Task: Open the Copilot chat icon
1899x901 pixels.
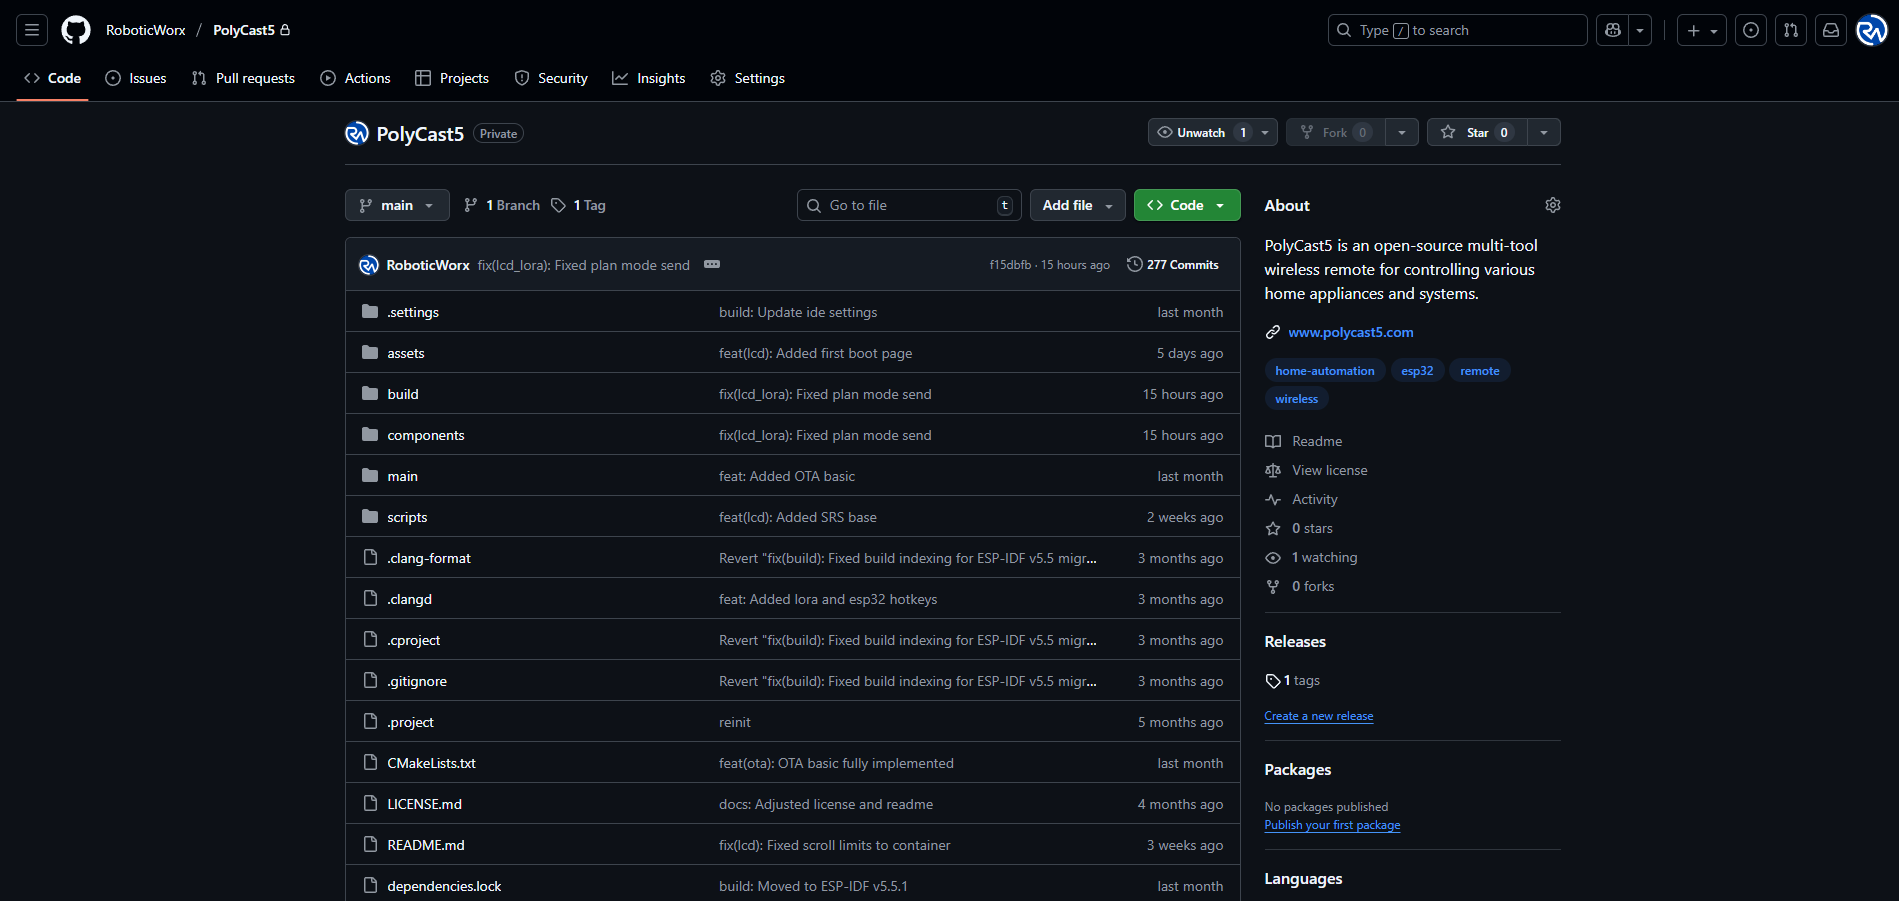Action: pos(1612,30)
